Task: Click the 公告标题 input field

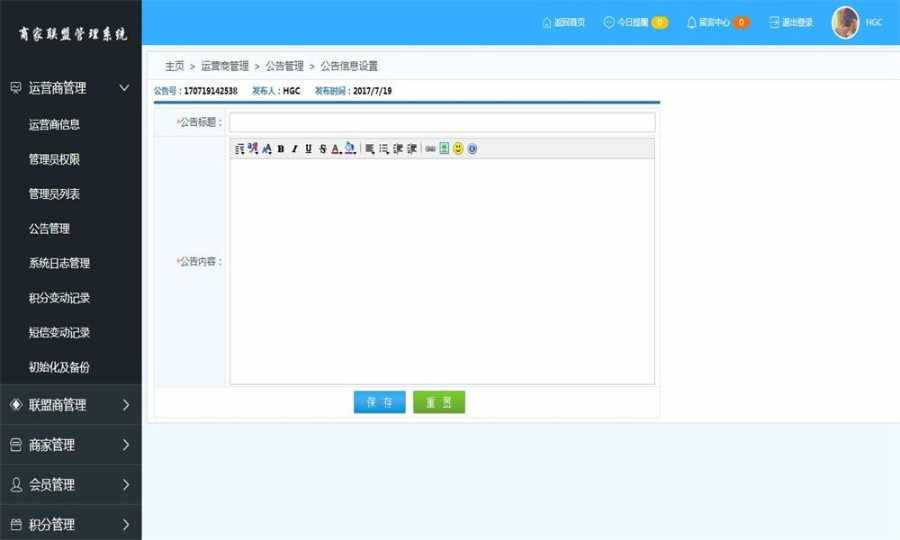Action: (442, 122)
